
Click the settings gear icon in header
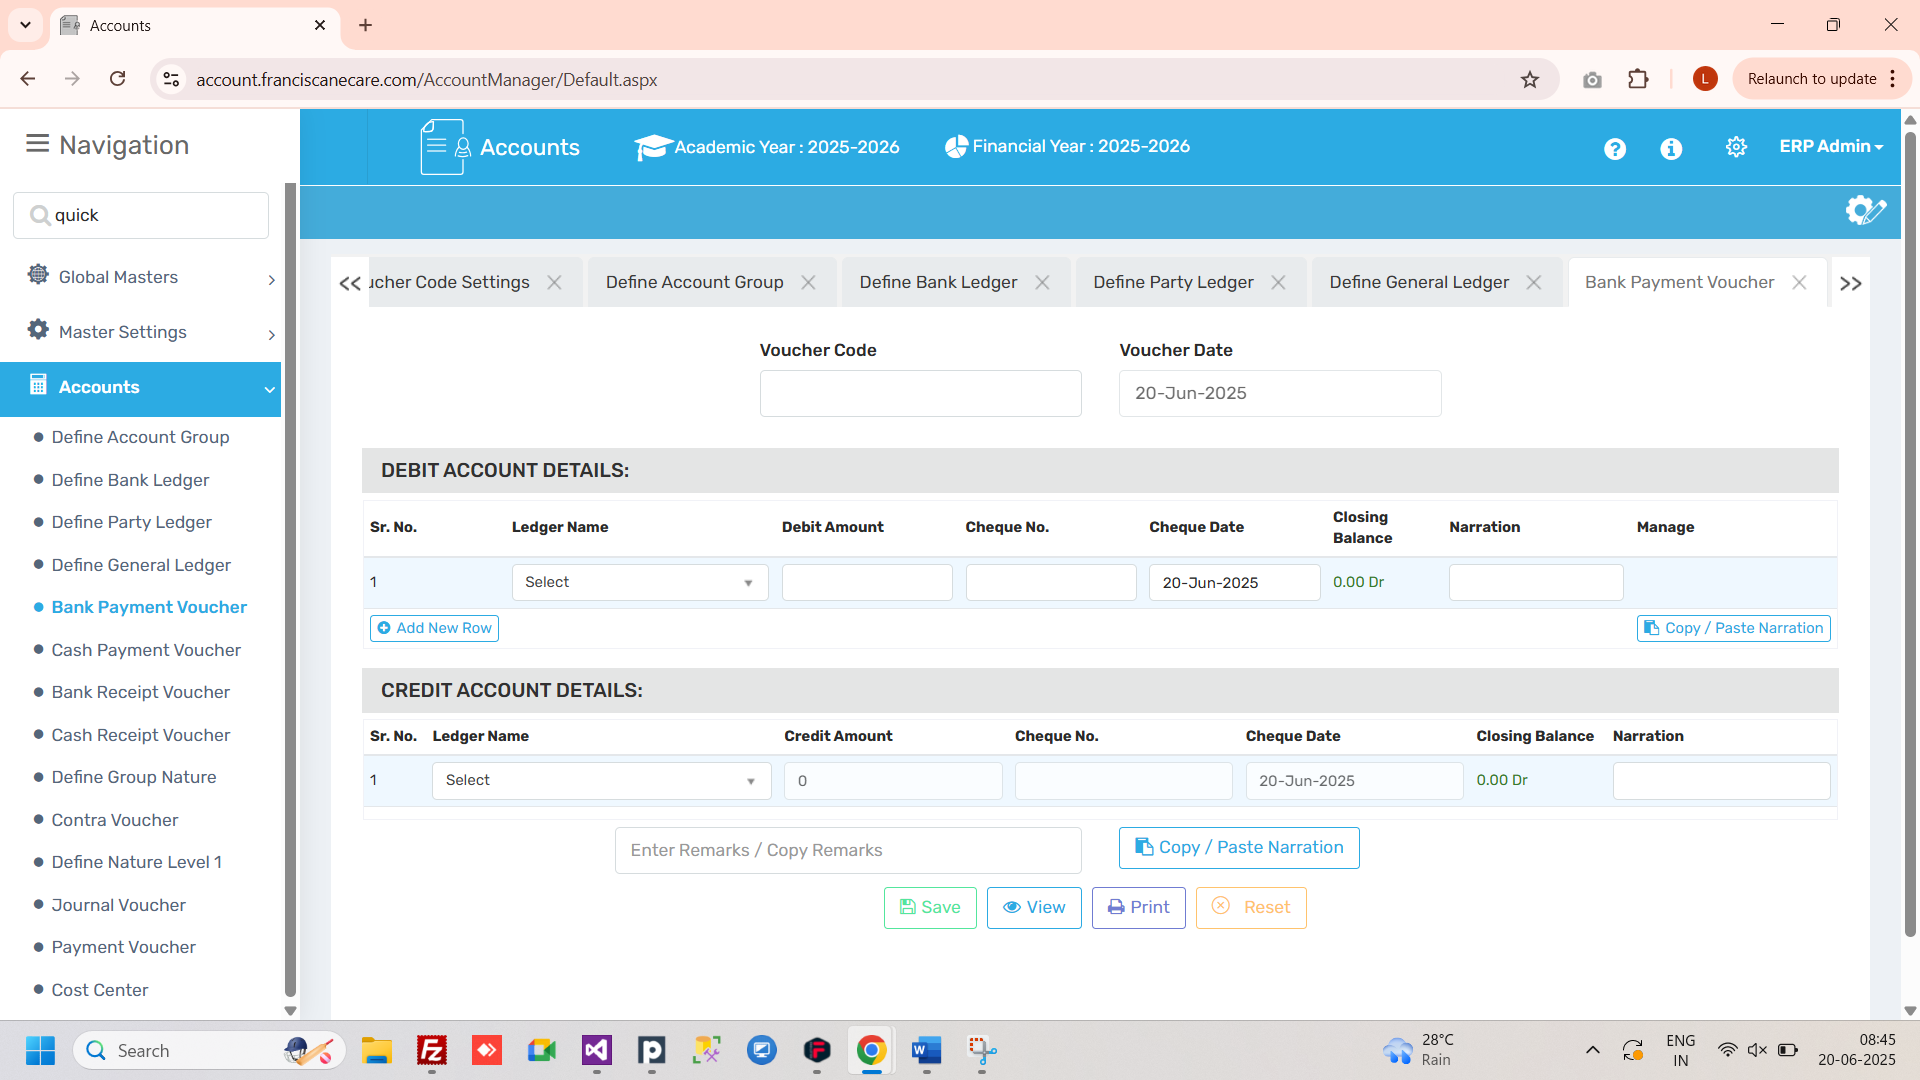tap(1736, 147)
